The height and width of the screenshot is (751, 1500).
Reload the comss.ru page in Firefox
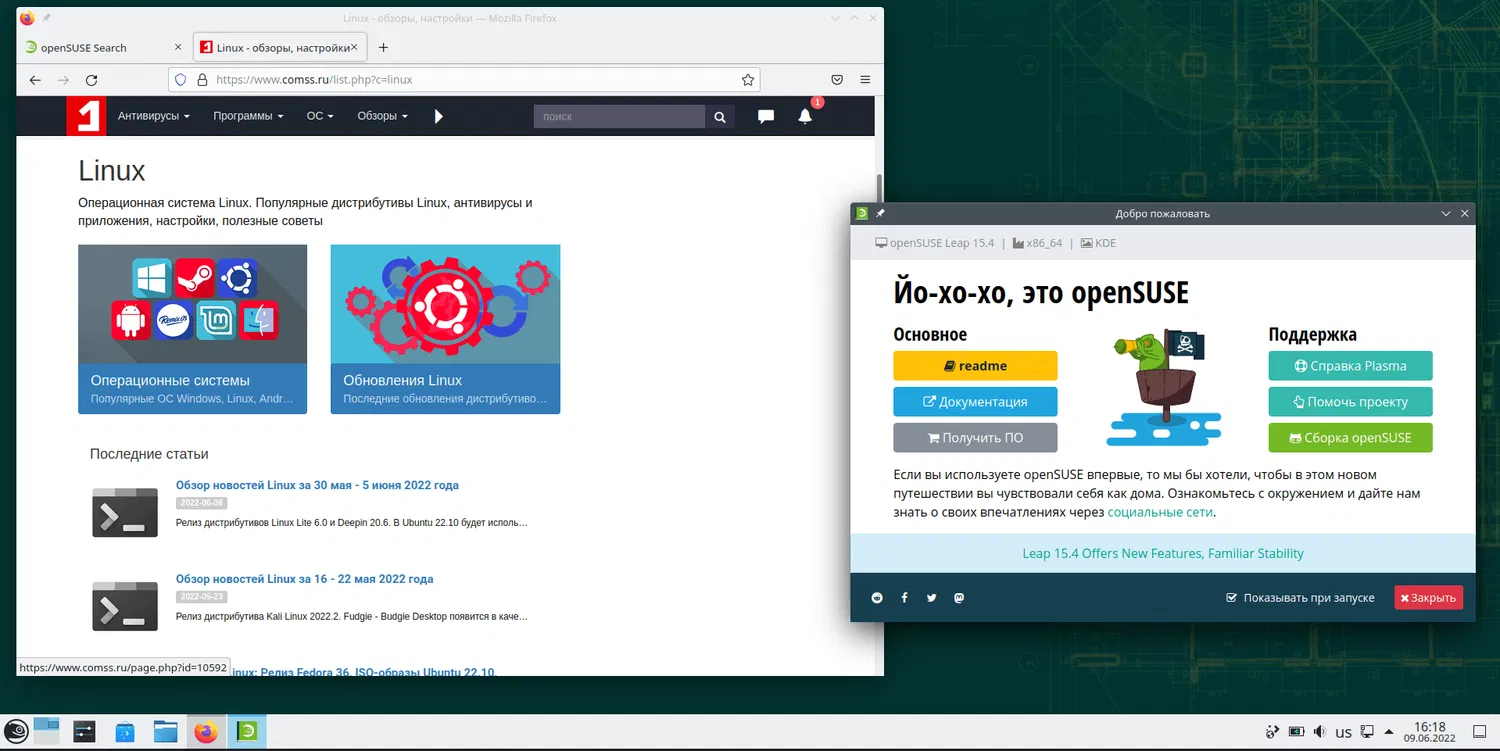pos(91,80)
